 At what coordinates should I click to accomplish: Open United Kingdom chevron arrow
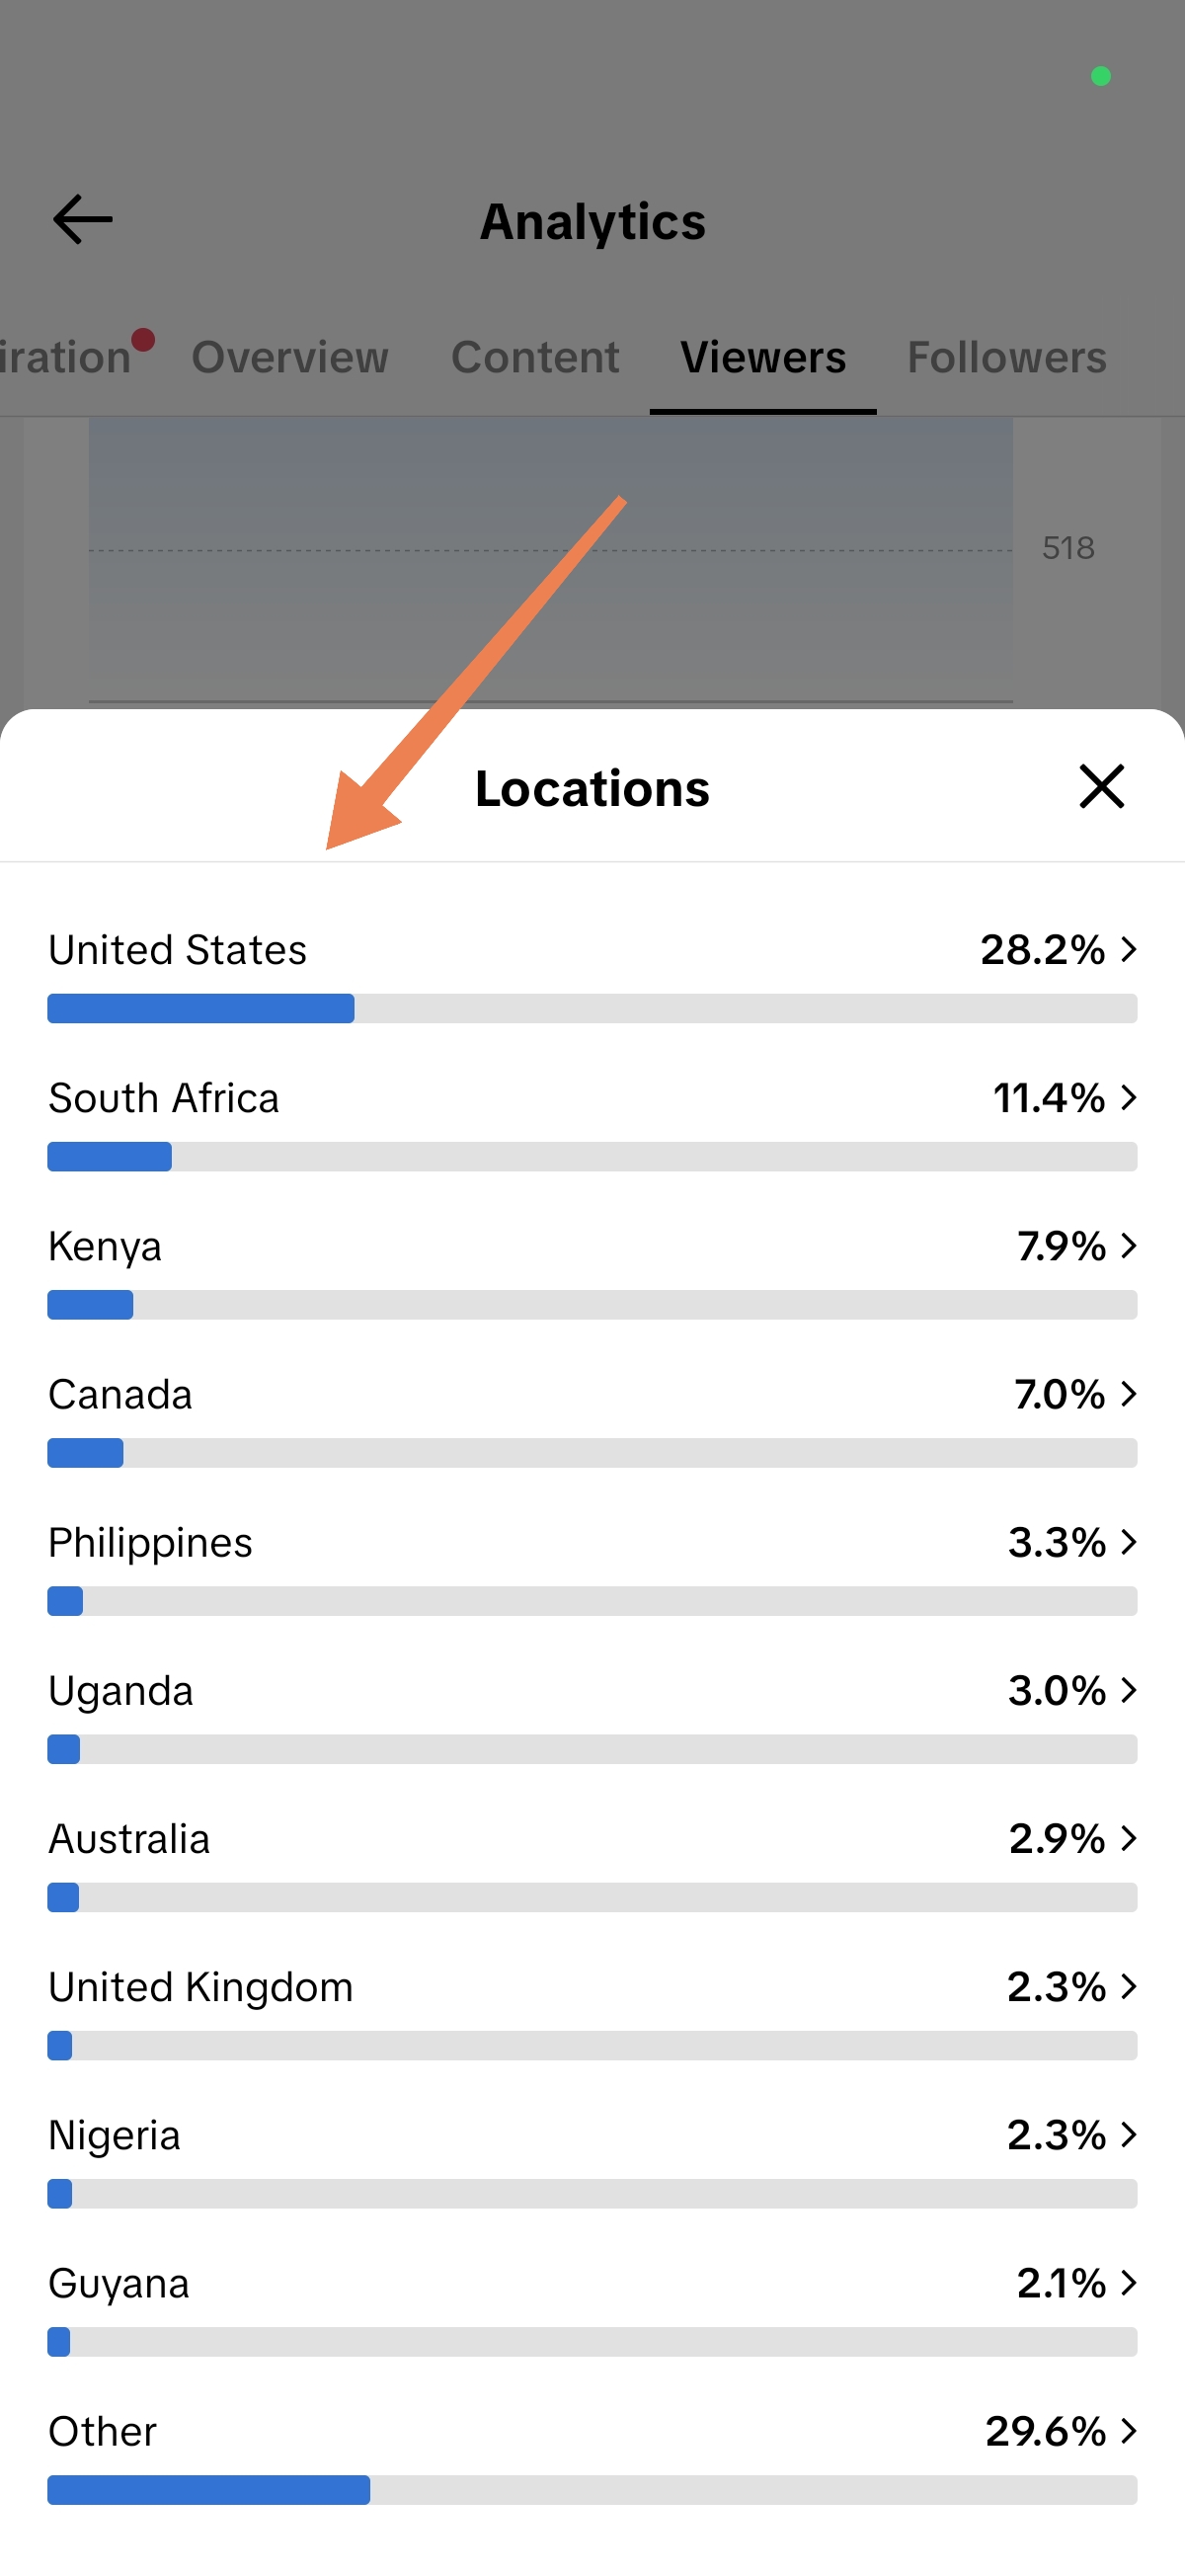1129,1986
